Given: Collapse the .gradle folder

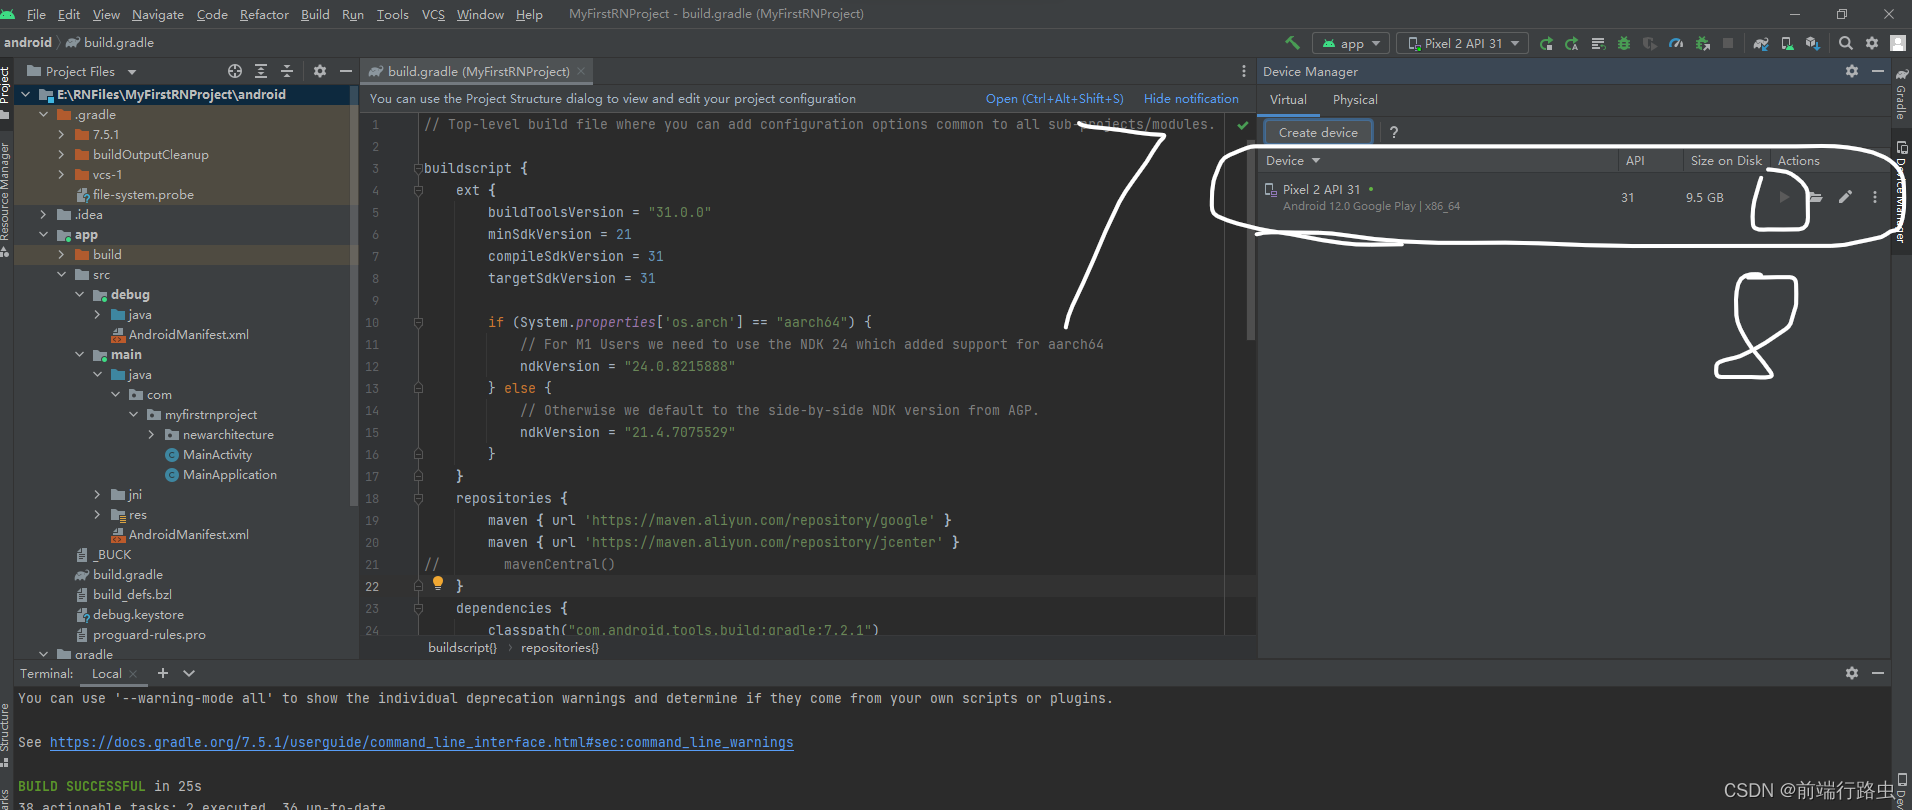Looking at the screenshot, I should (43, 114).
